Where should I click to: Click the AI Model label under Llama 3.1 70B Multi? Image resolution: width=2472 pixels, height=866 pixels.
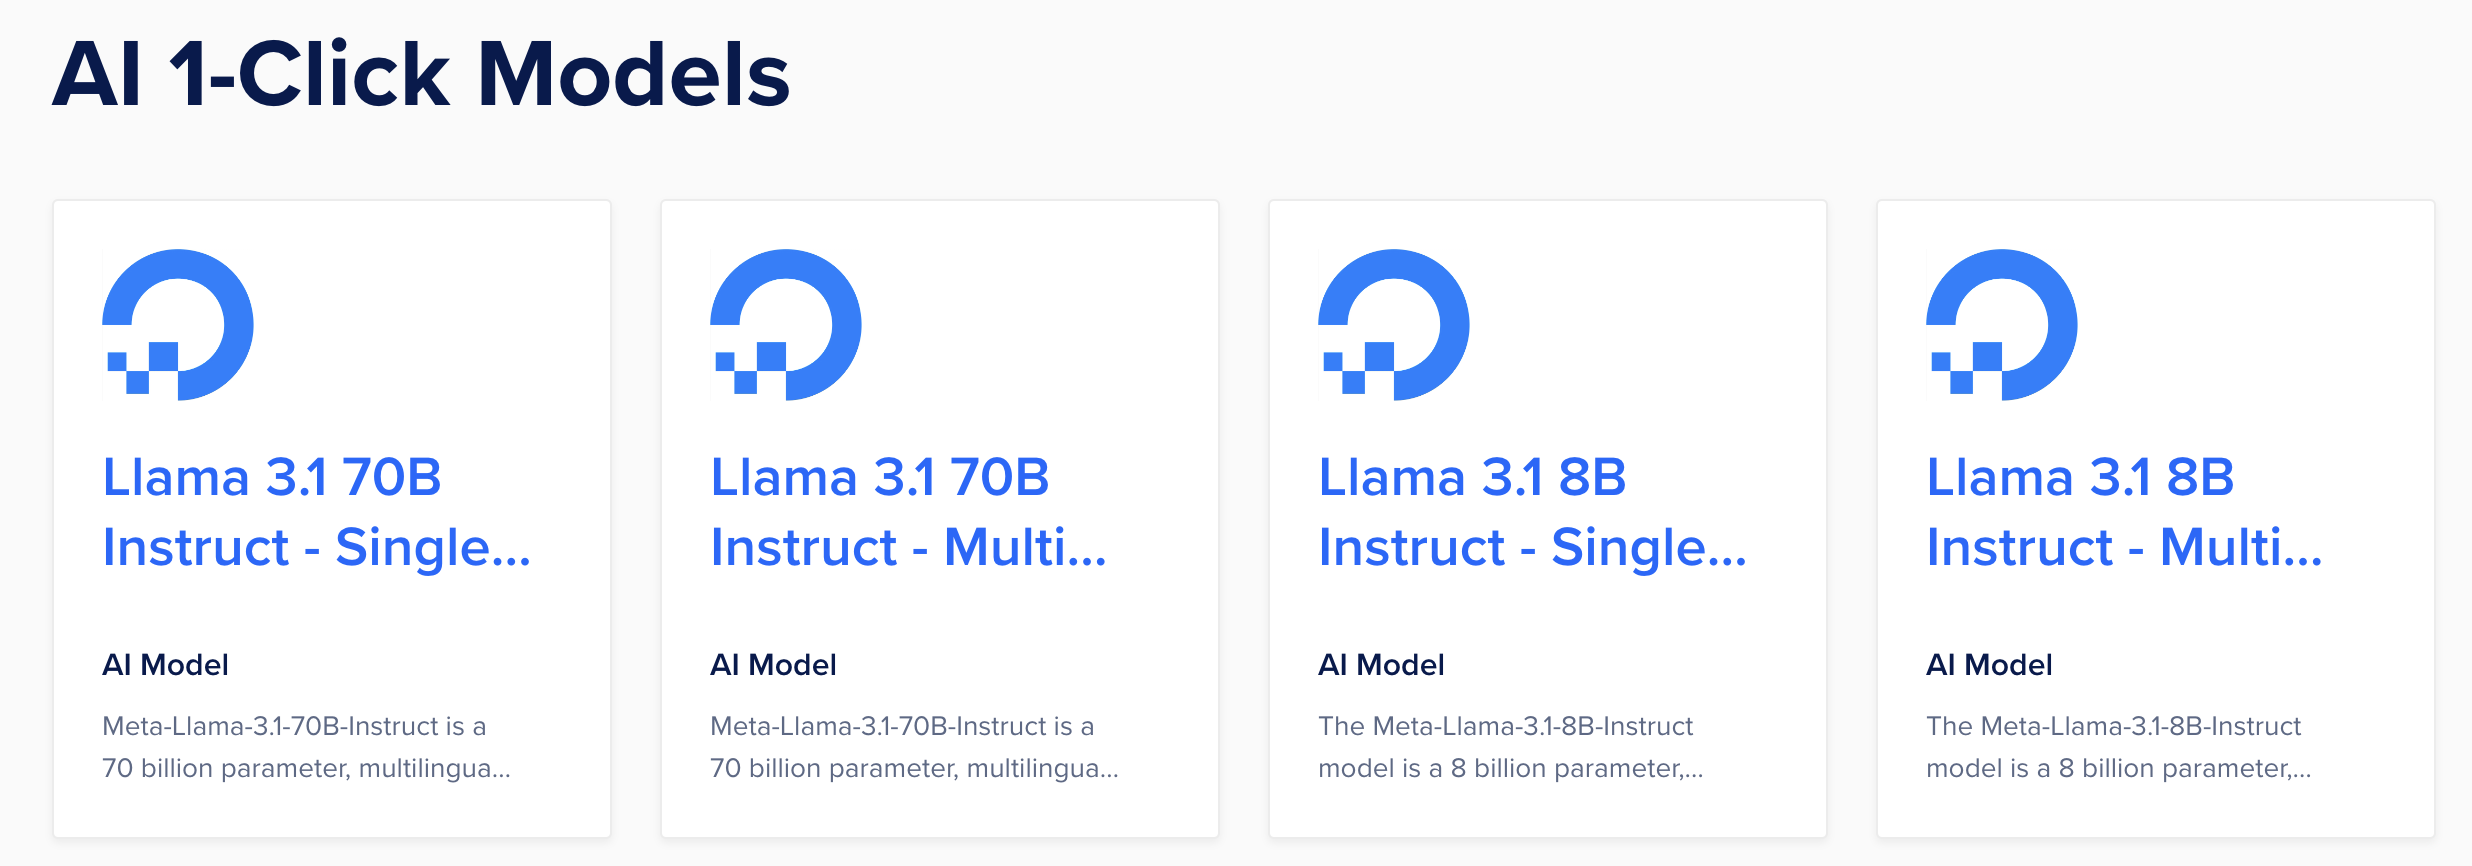(774, 665)
